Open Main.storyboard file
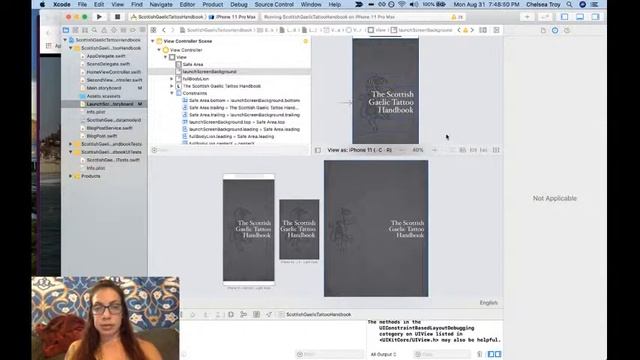This screenshot has width=640, height=360. [104, 88]
